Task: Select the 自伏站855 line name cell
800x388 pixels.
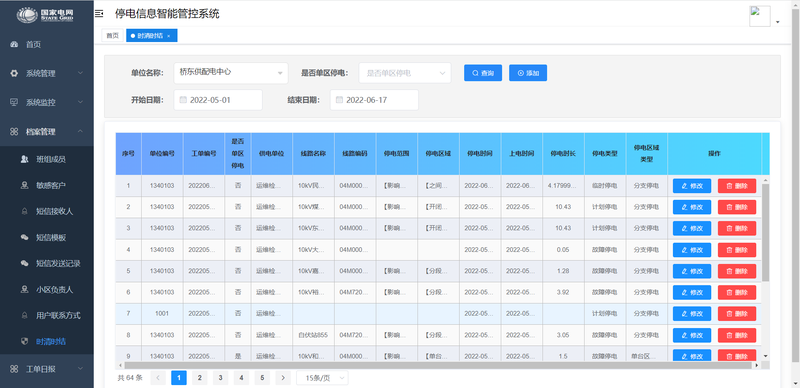Action: [x=313, y=335]
